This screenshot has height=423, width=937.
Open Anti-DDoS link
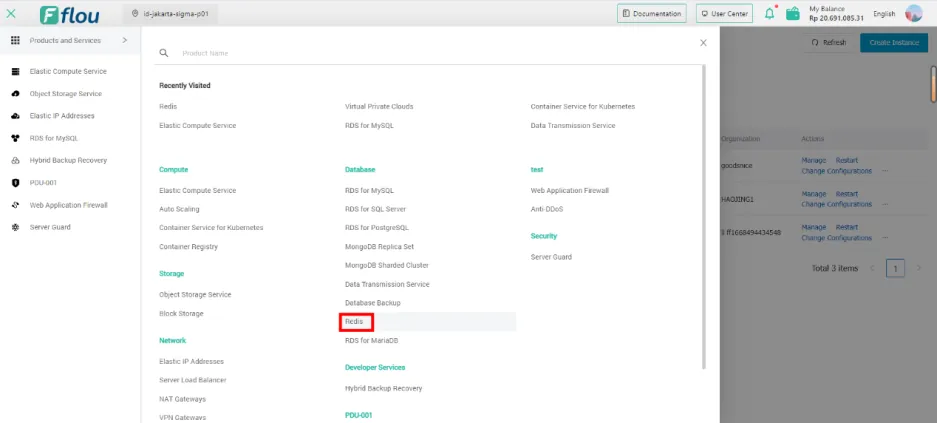click(x=547, y=209)
